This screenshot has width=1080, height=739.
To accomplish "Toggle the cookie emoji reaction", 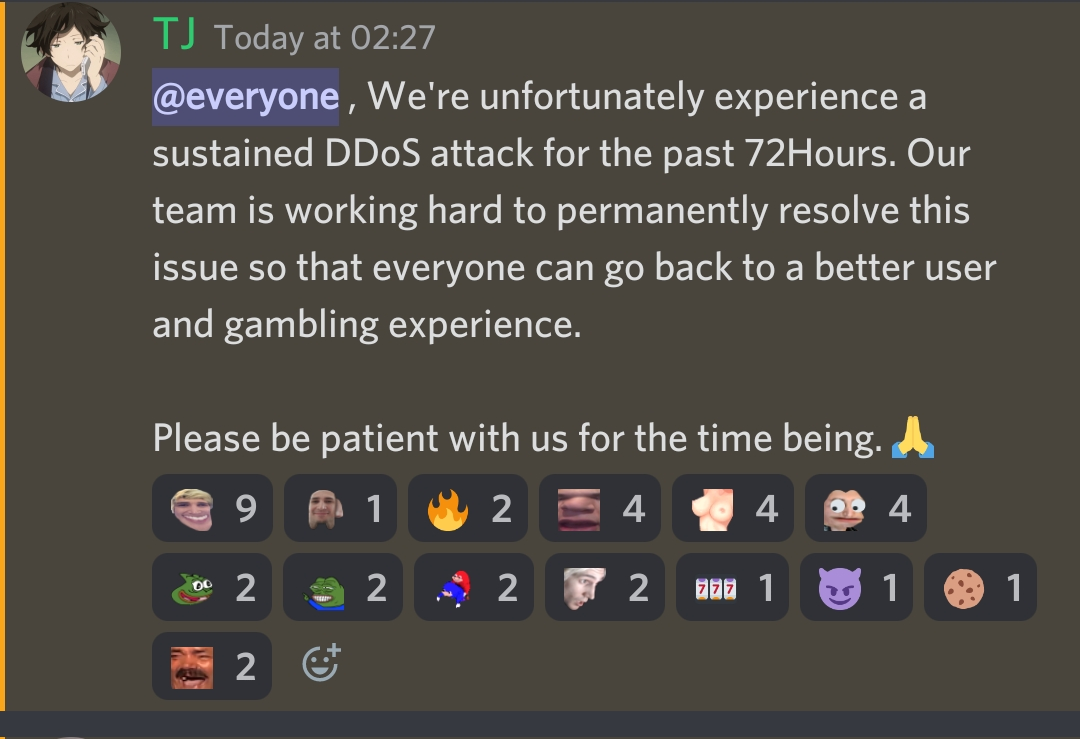I will click(x=980, y=587).
